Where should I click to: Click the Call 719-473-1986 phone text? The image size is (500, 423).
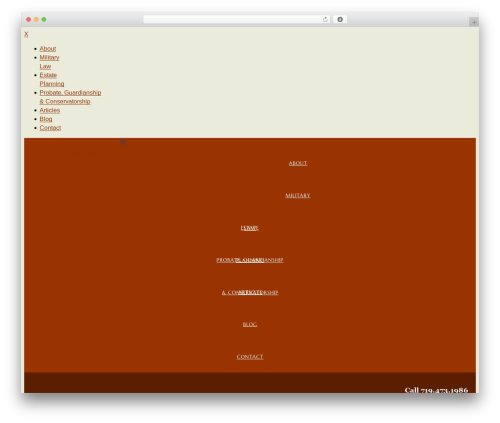click(x=436, y=390)
